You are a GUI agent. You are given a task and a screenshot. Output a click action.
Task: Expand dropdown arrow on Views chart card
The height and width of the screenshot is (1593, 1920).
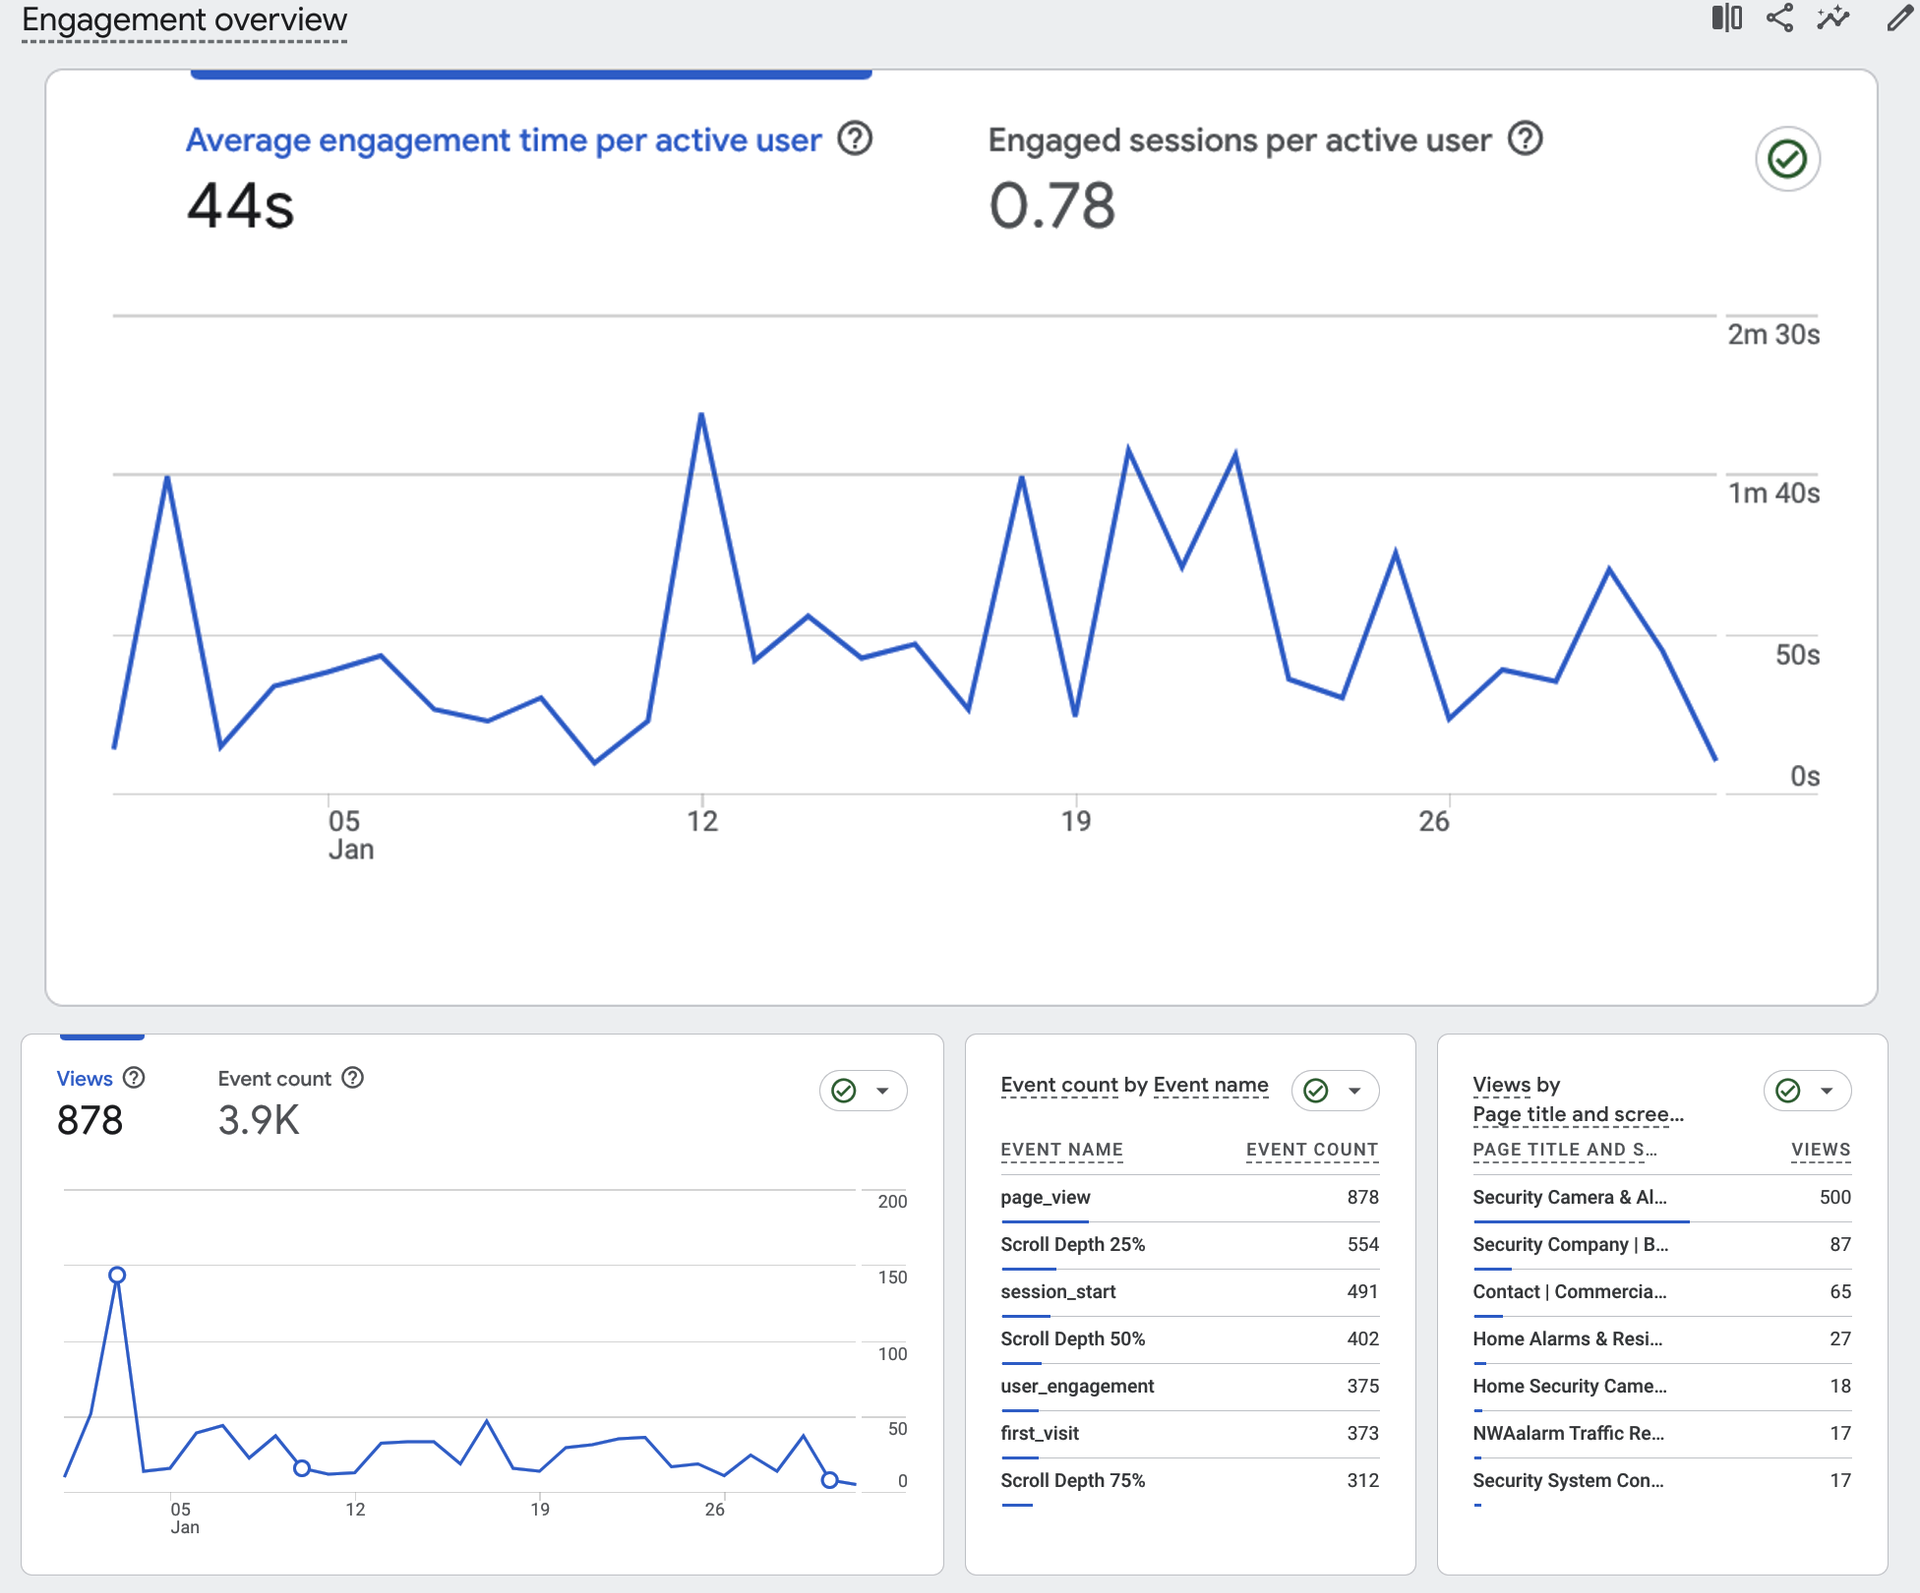883,1090
